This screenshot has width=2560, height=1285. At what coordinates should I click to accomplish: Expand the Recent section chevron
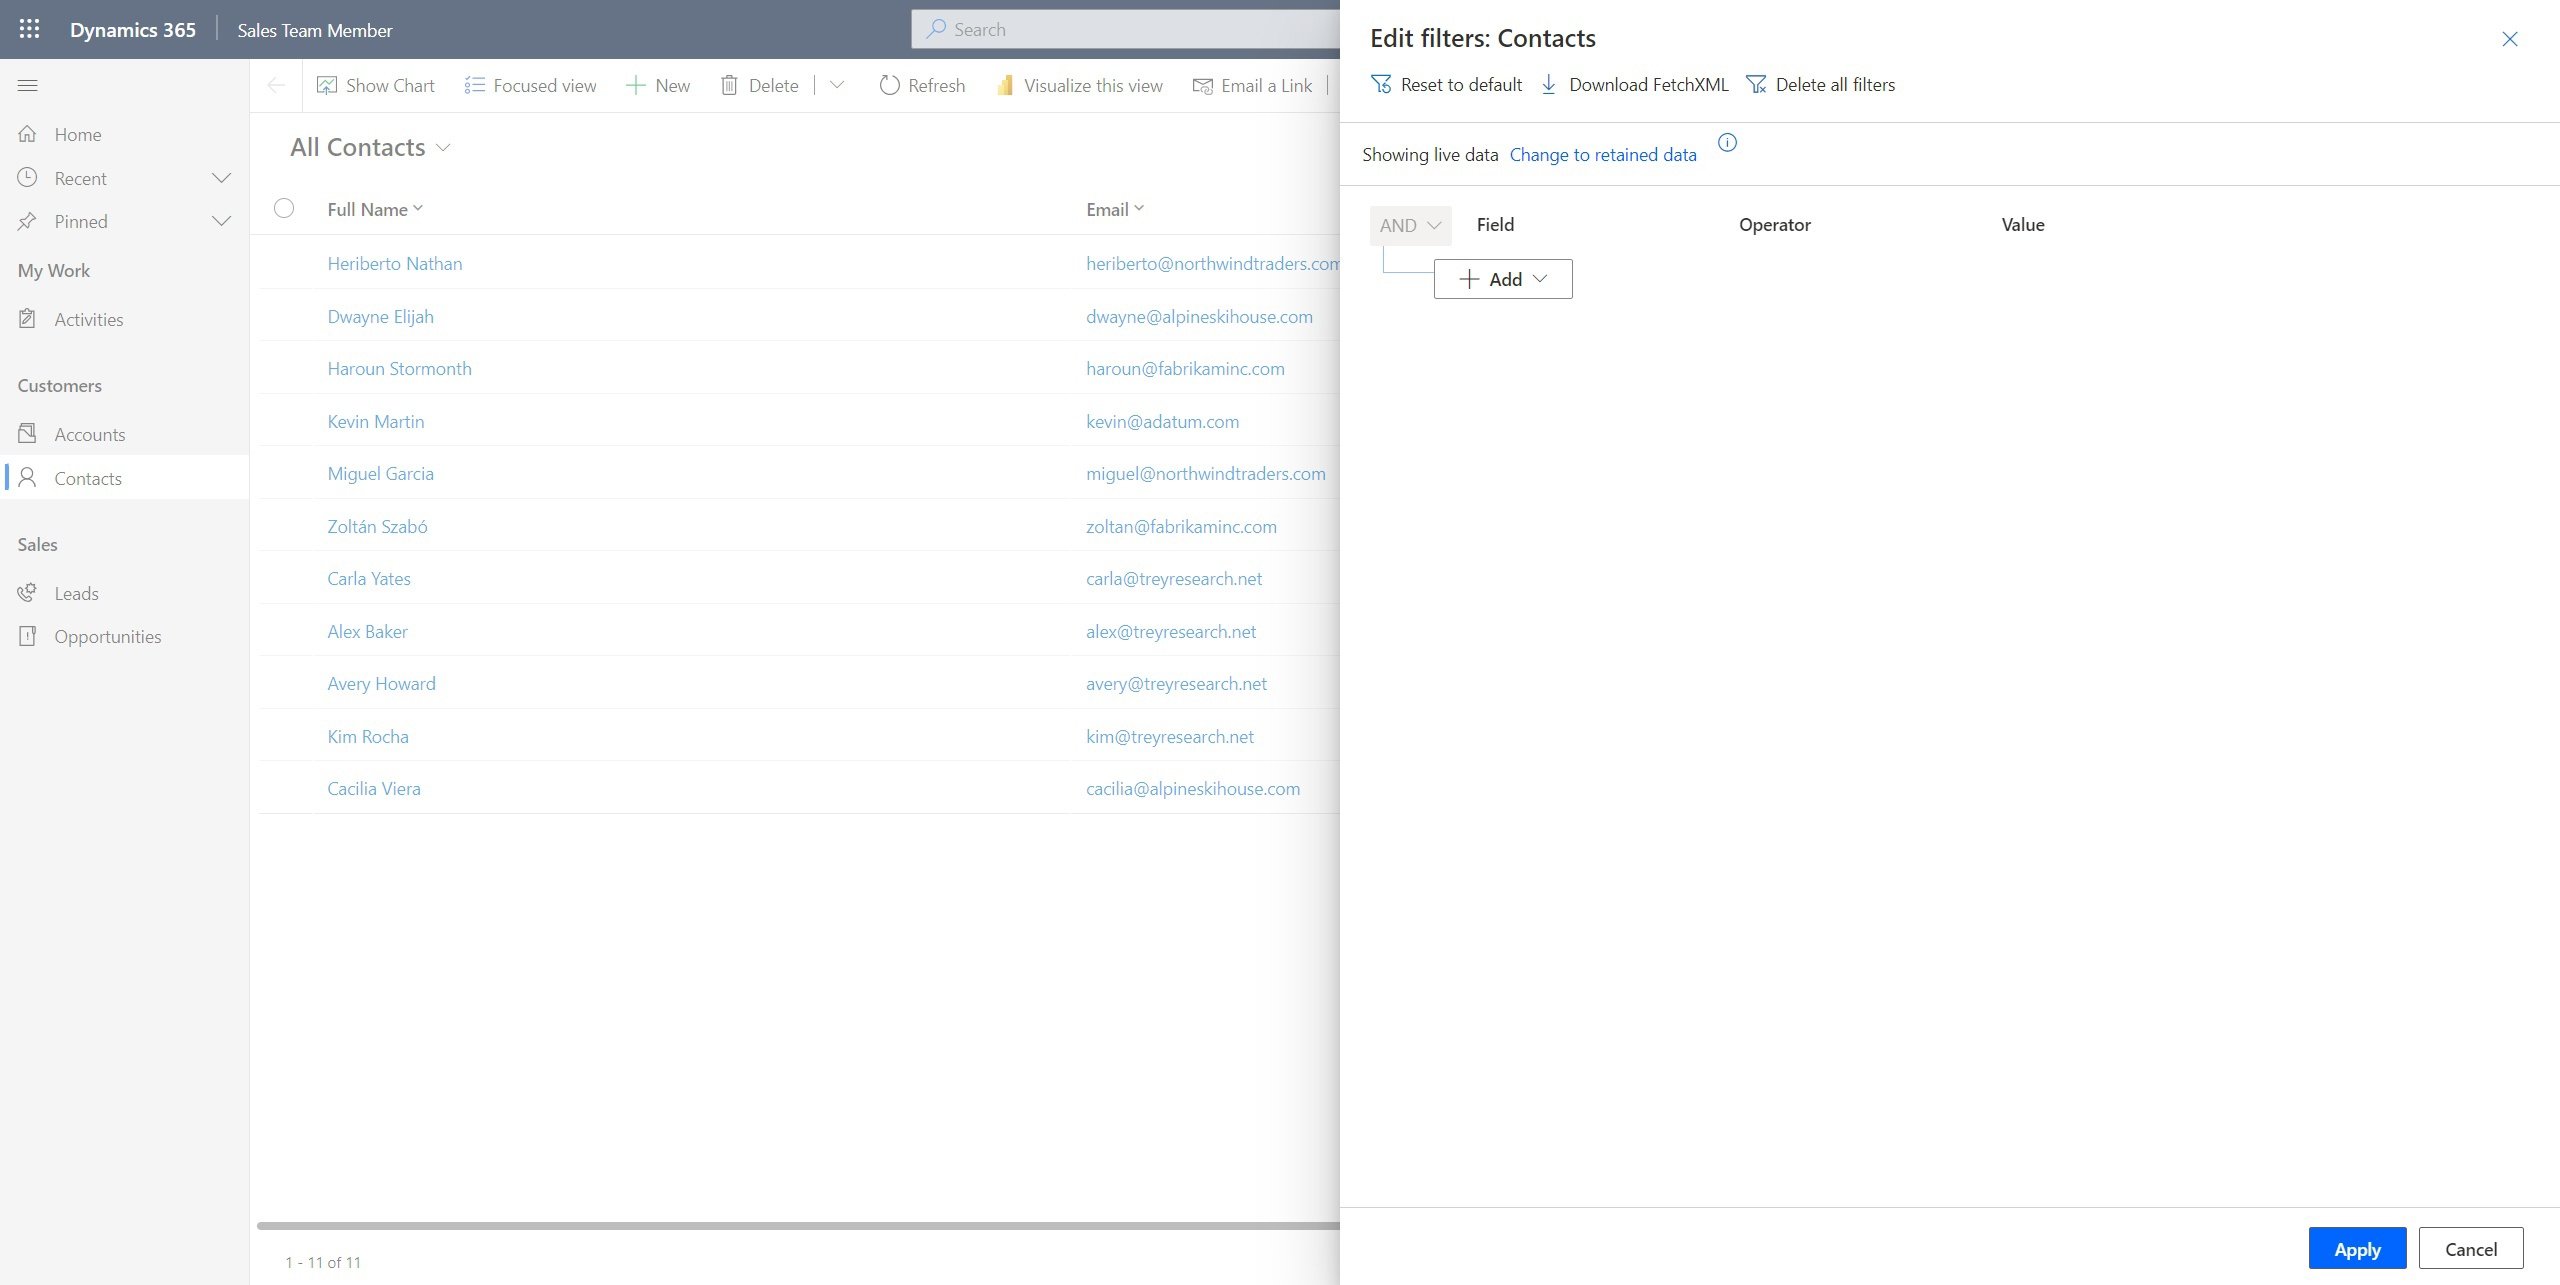[222, 178]
